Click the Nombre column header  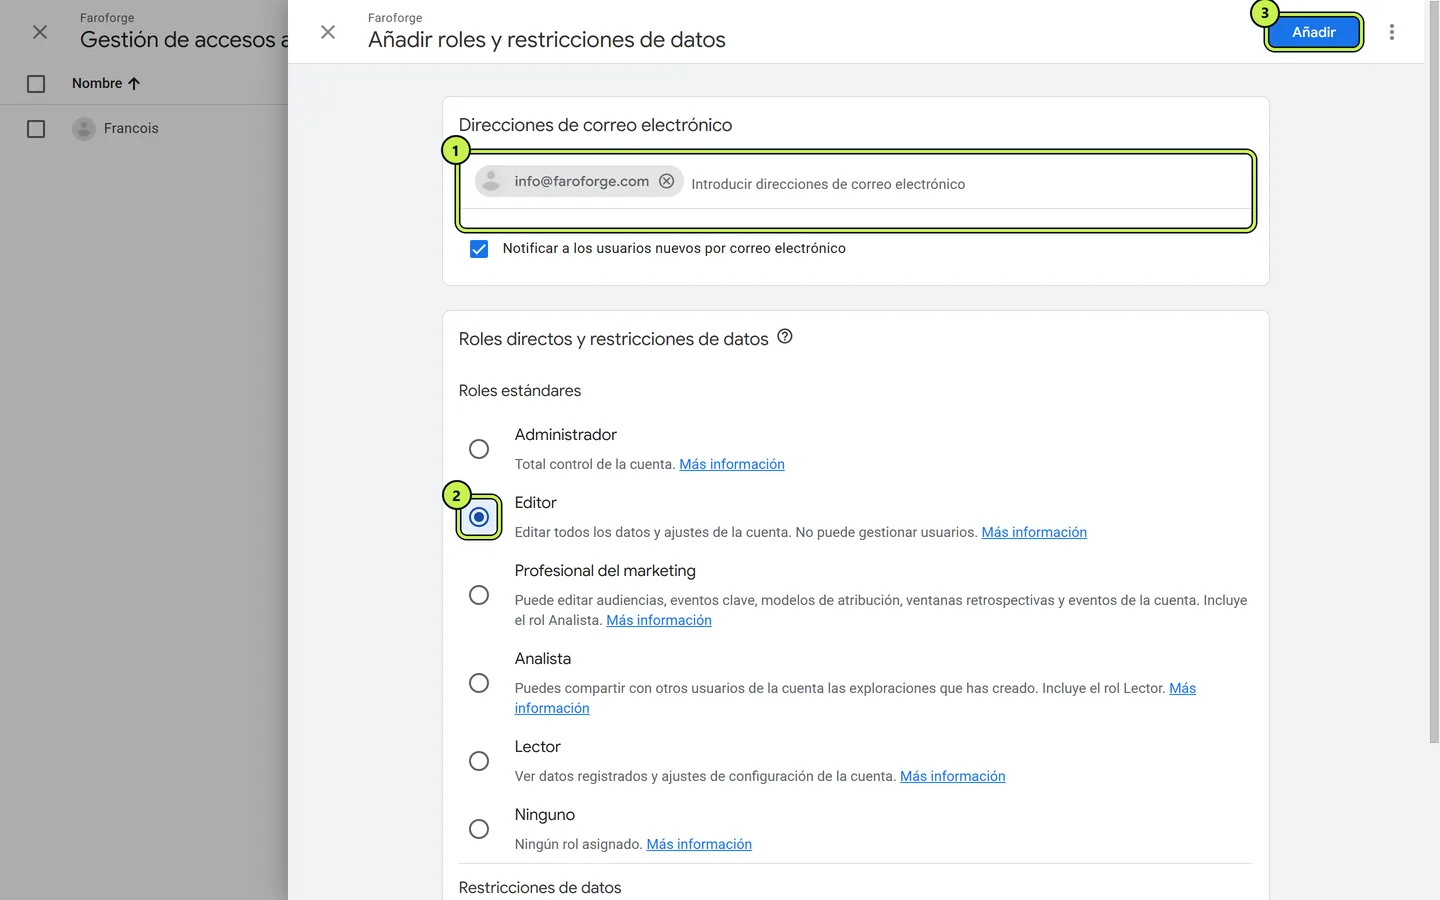(x=97, y=84)
